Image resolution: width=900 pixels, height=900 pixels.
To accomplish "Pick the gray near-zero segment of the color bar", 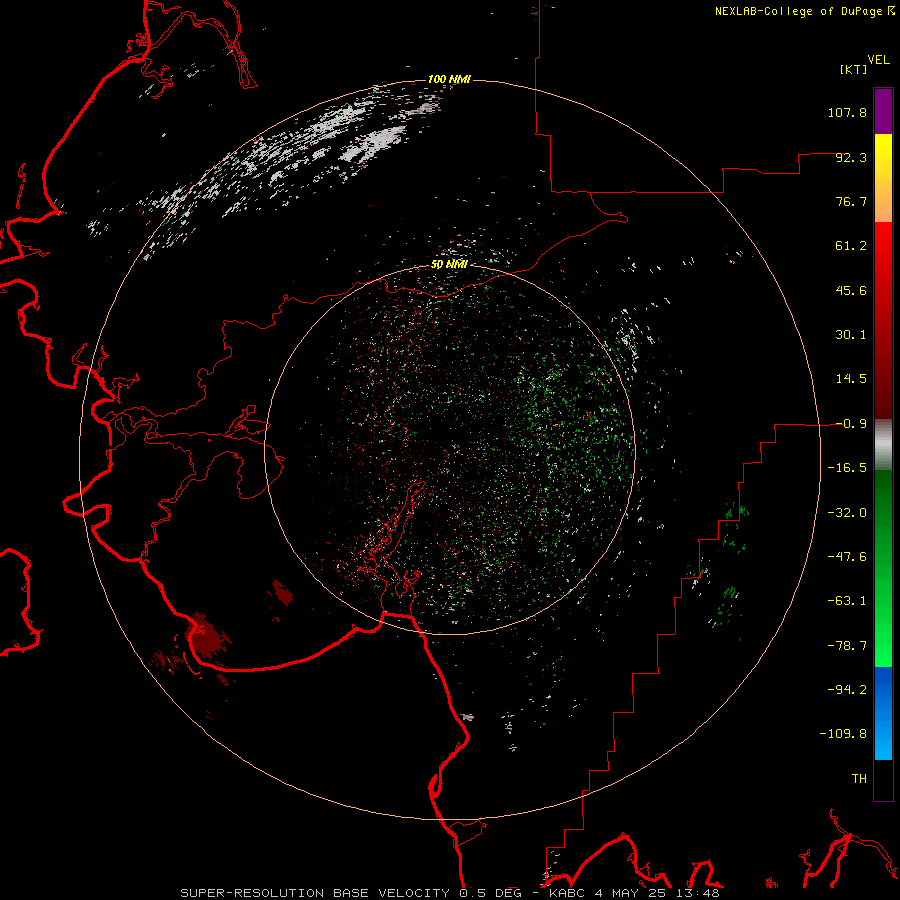I will click(x=883, y=445).
